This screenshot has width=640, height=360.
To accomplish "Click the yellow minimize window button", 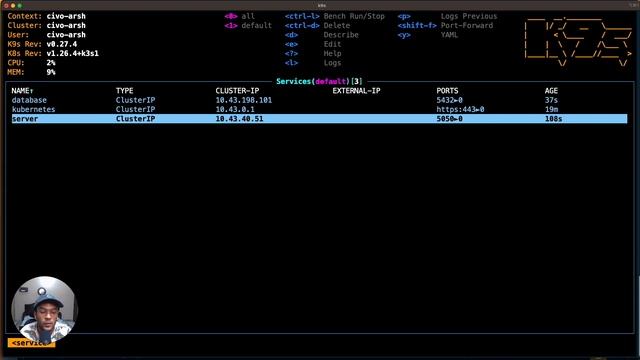I will [x=13, y=5].
